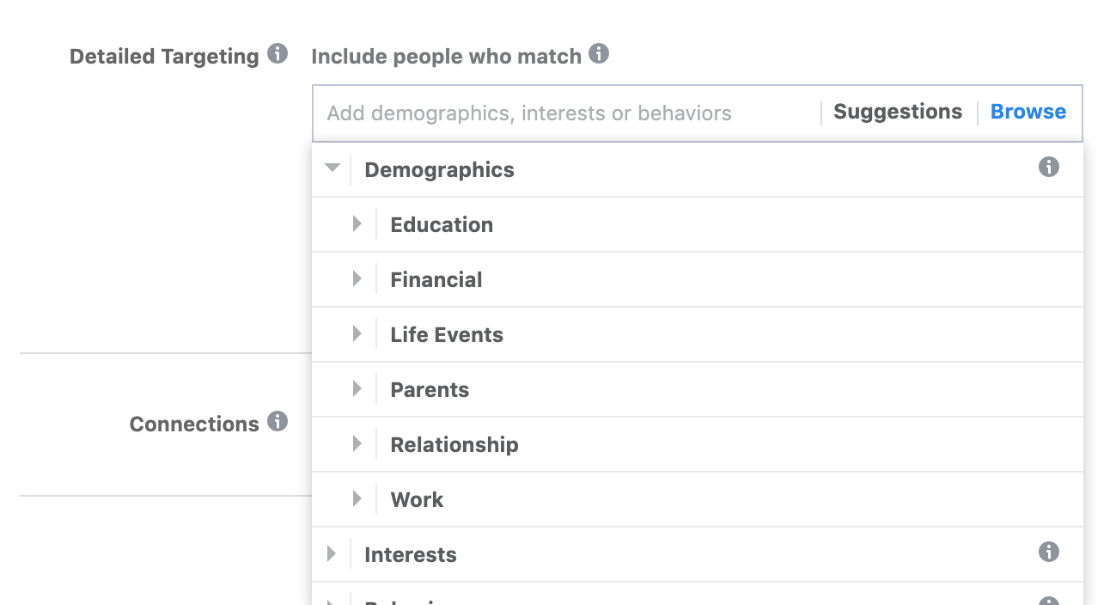Expand the Work subcategory arrow
This screenshot has height=605, width=1100.
pyautogui.click(x=357, y=499)
